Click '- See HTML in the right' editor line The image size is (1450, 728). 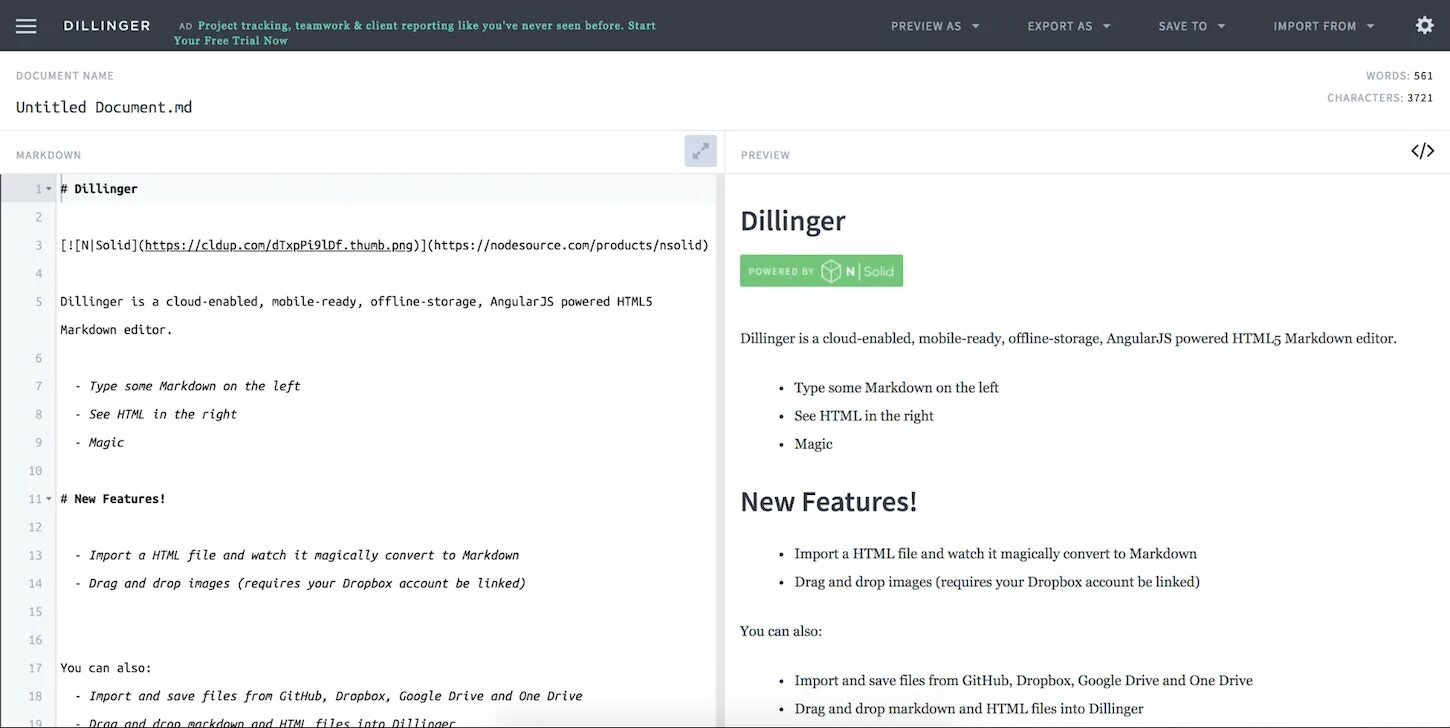155,414
